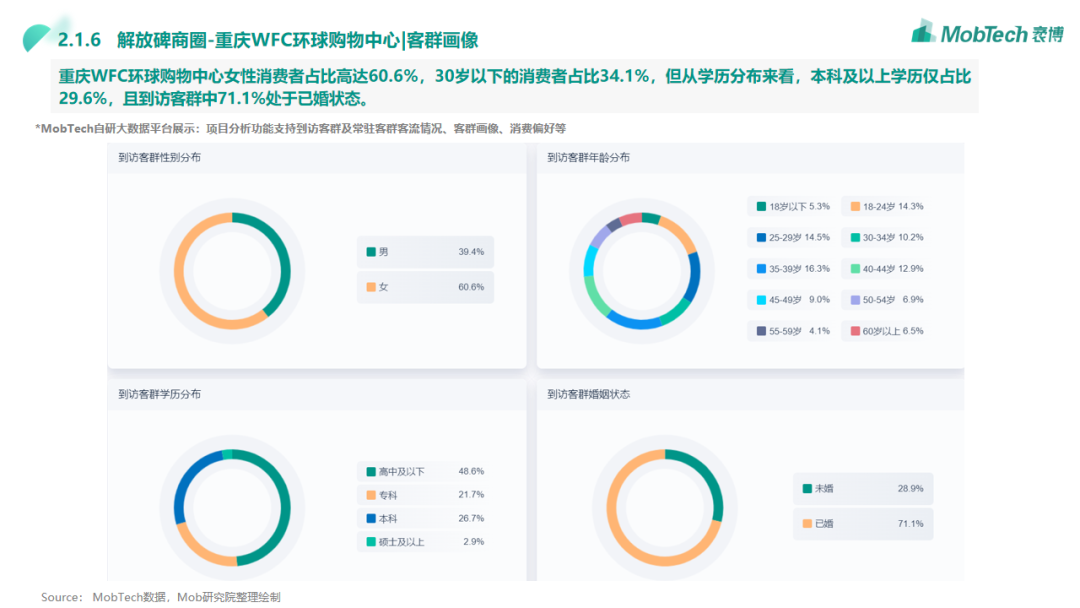Click the 60.6% value in gender legend
The width and height of the screenshot is (1080, 608).
[x=471, y=287]
